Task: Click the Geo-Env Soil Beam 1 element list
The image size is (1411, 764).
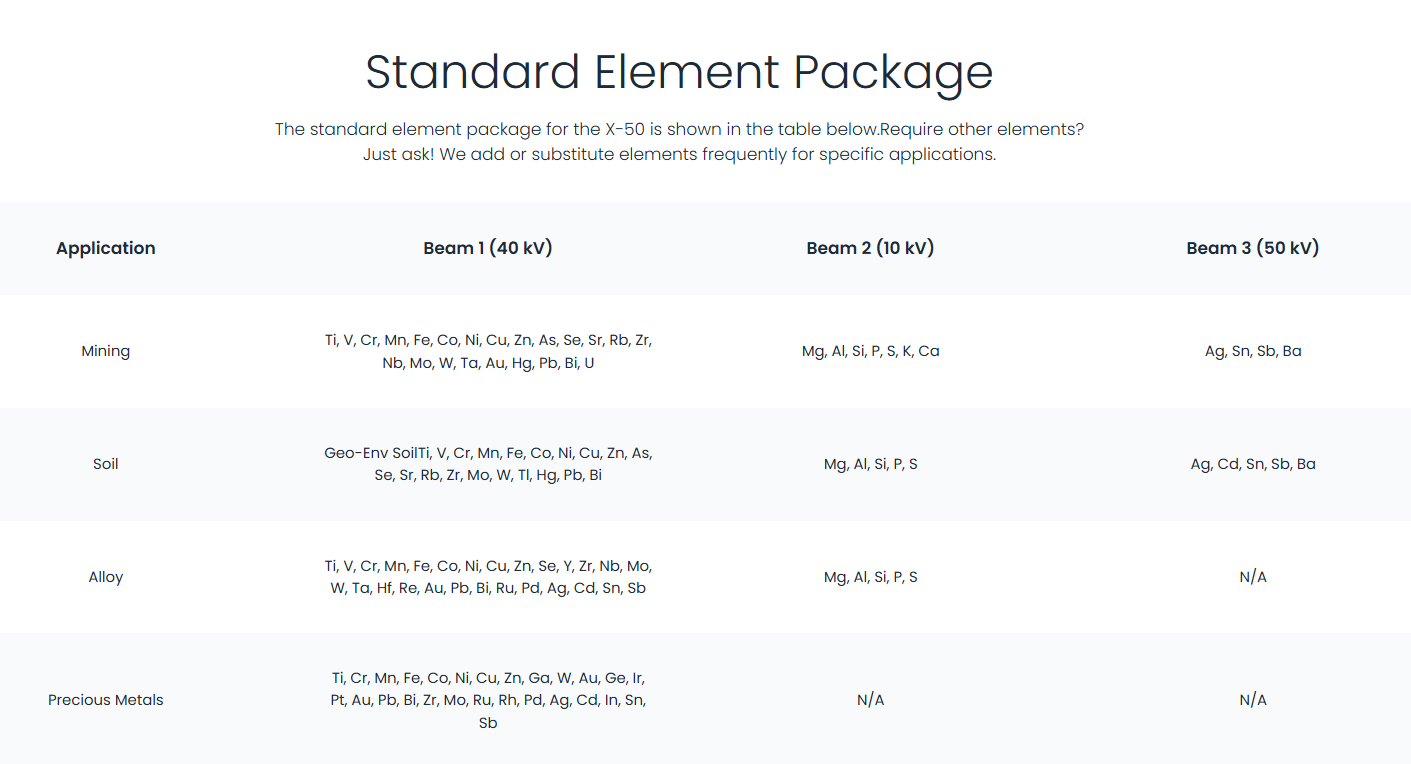Action: (488, 464)
